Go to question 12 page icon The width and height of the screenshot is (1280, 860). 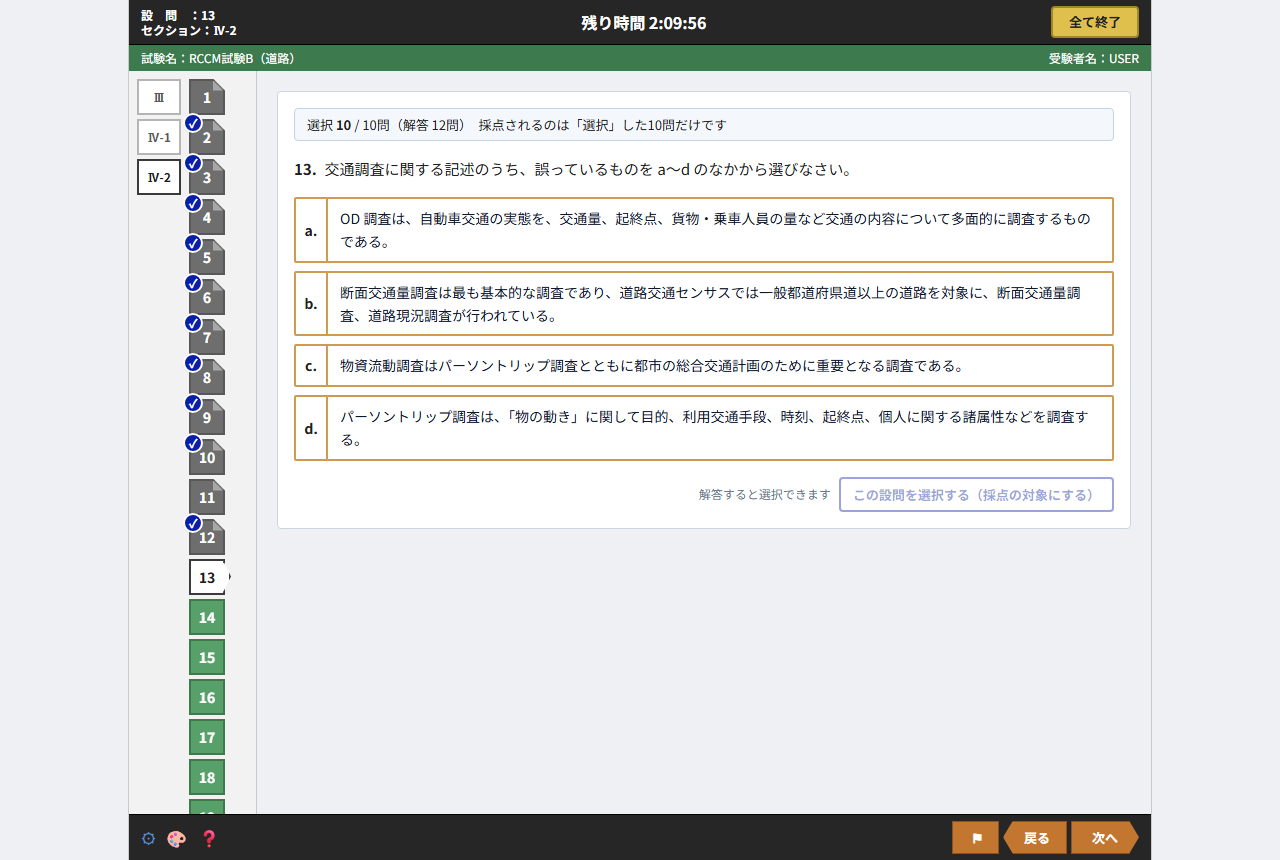207,537
